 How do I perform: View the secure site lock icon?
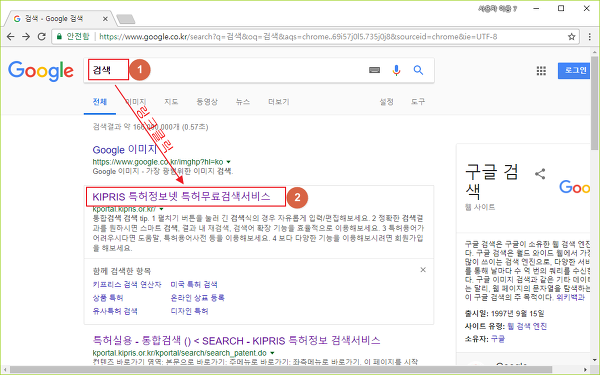point(59,37)
